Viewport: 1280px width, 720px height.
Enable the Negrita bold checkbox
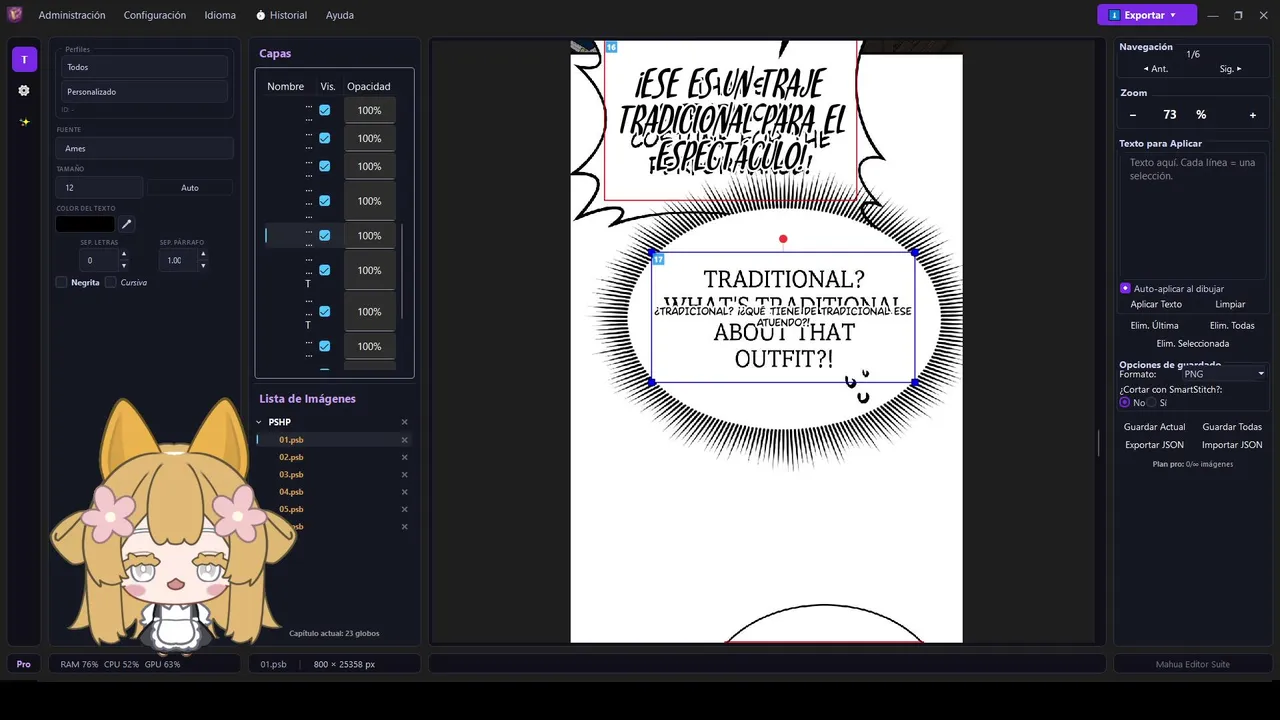(x=62, y=282)
